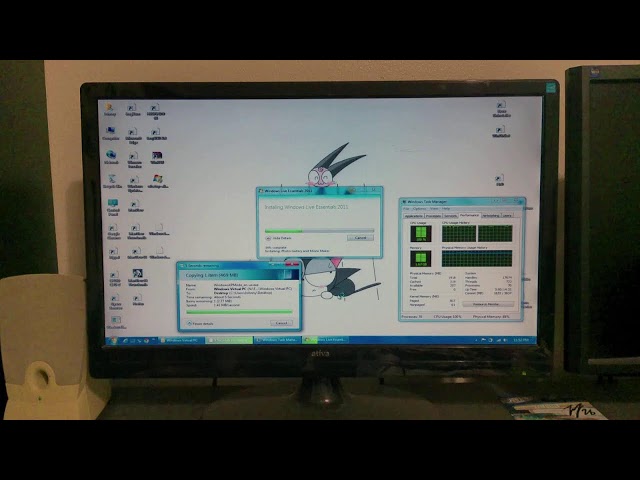This screenshot has height=480, width=640.
Task: Switch to the green copy-progress taskbar button
Action: pyautogui.click(x=229, y=340)
